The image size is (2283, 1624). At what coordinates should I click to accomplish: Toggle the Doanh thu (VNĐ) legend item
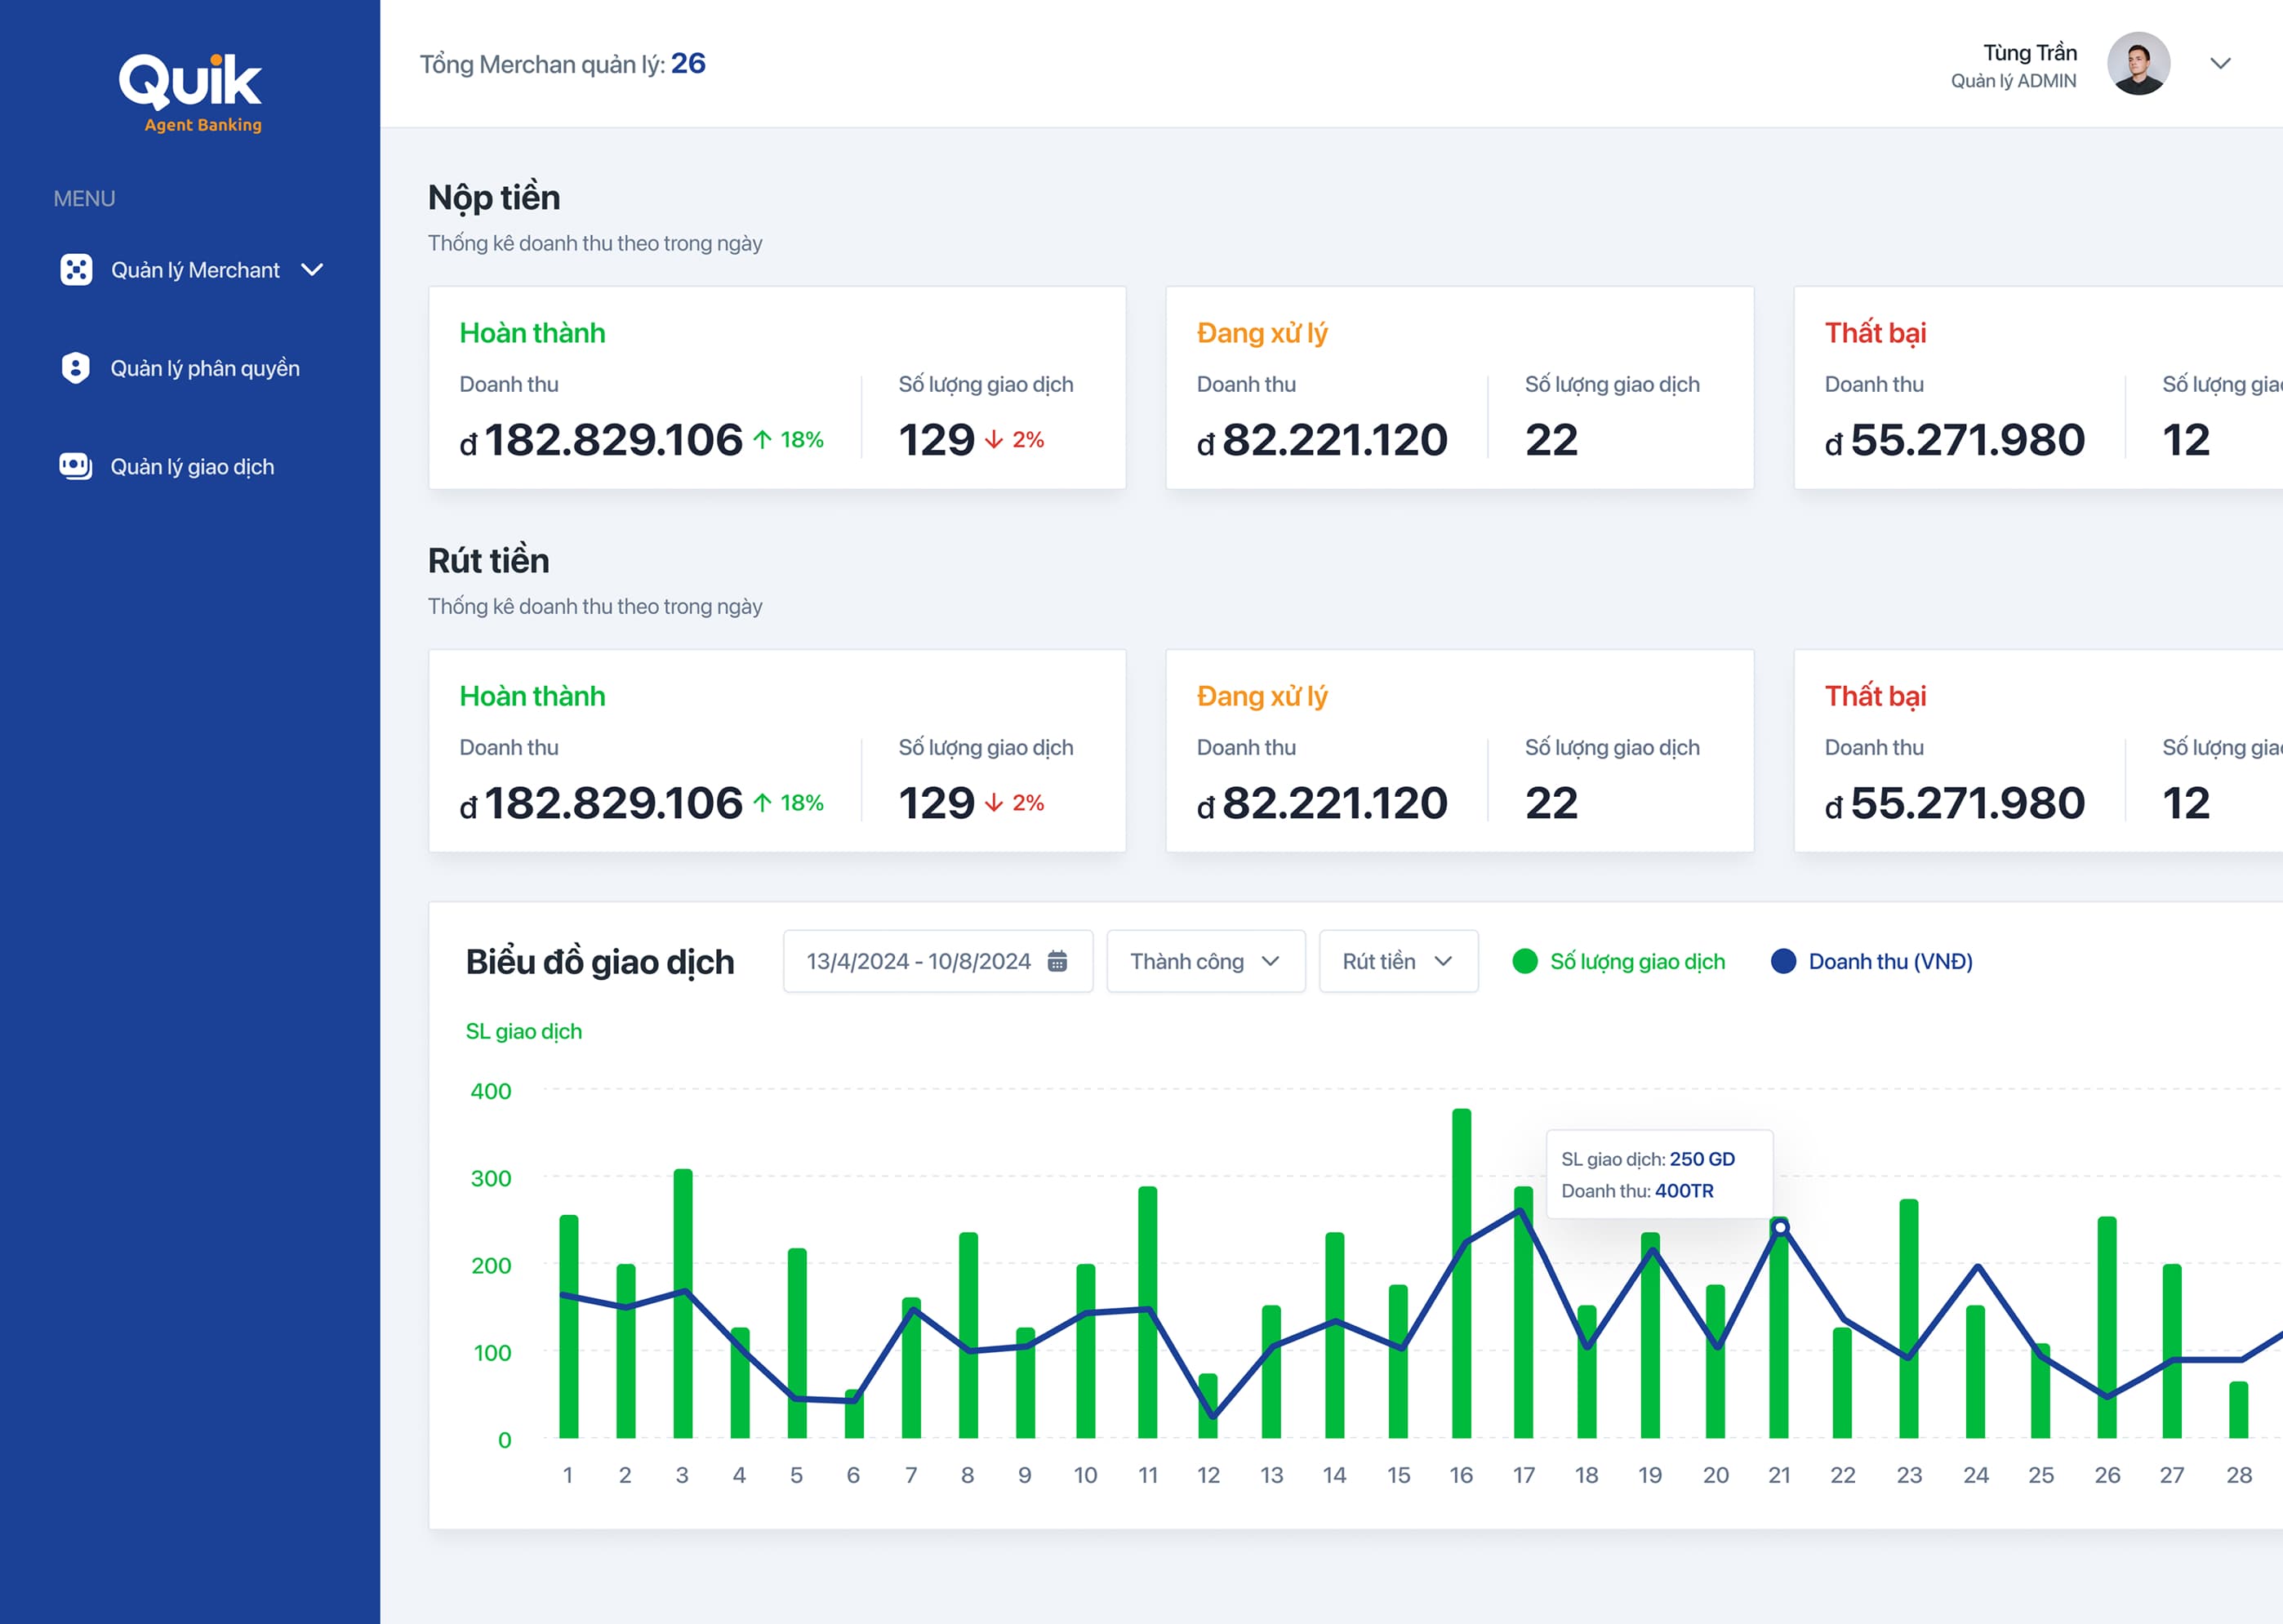[1871, 961]
